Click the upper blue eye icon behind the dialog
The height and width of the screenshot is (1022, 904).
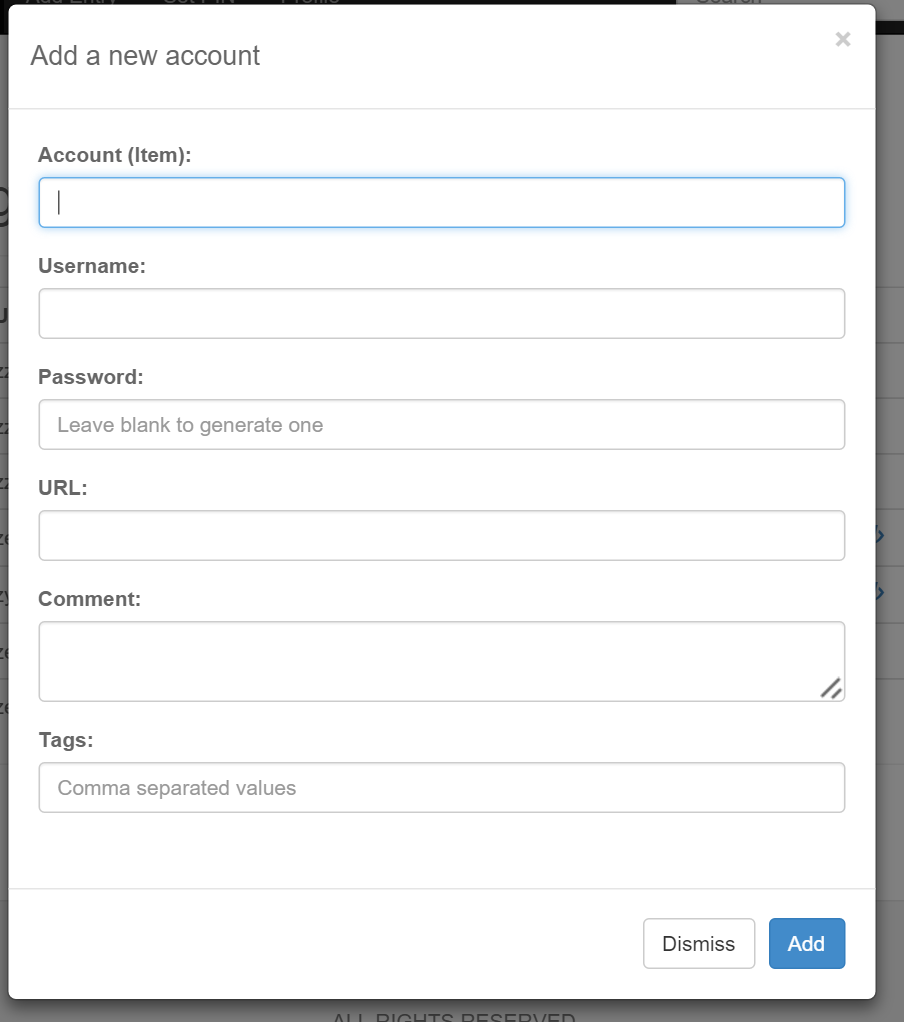coord(877,535)
